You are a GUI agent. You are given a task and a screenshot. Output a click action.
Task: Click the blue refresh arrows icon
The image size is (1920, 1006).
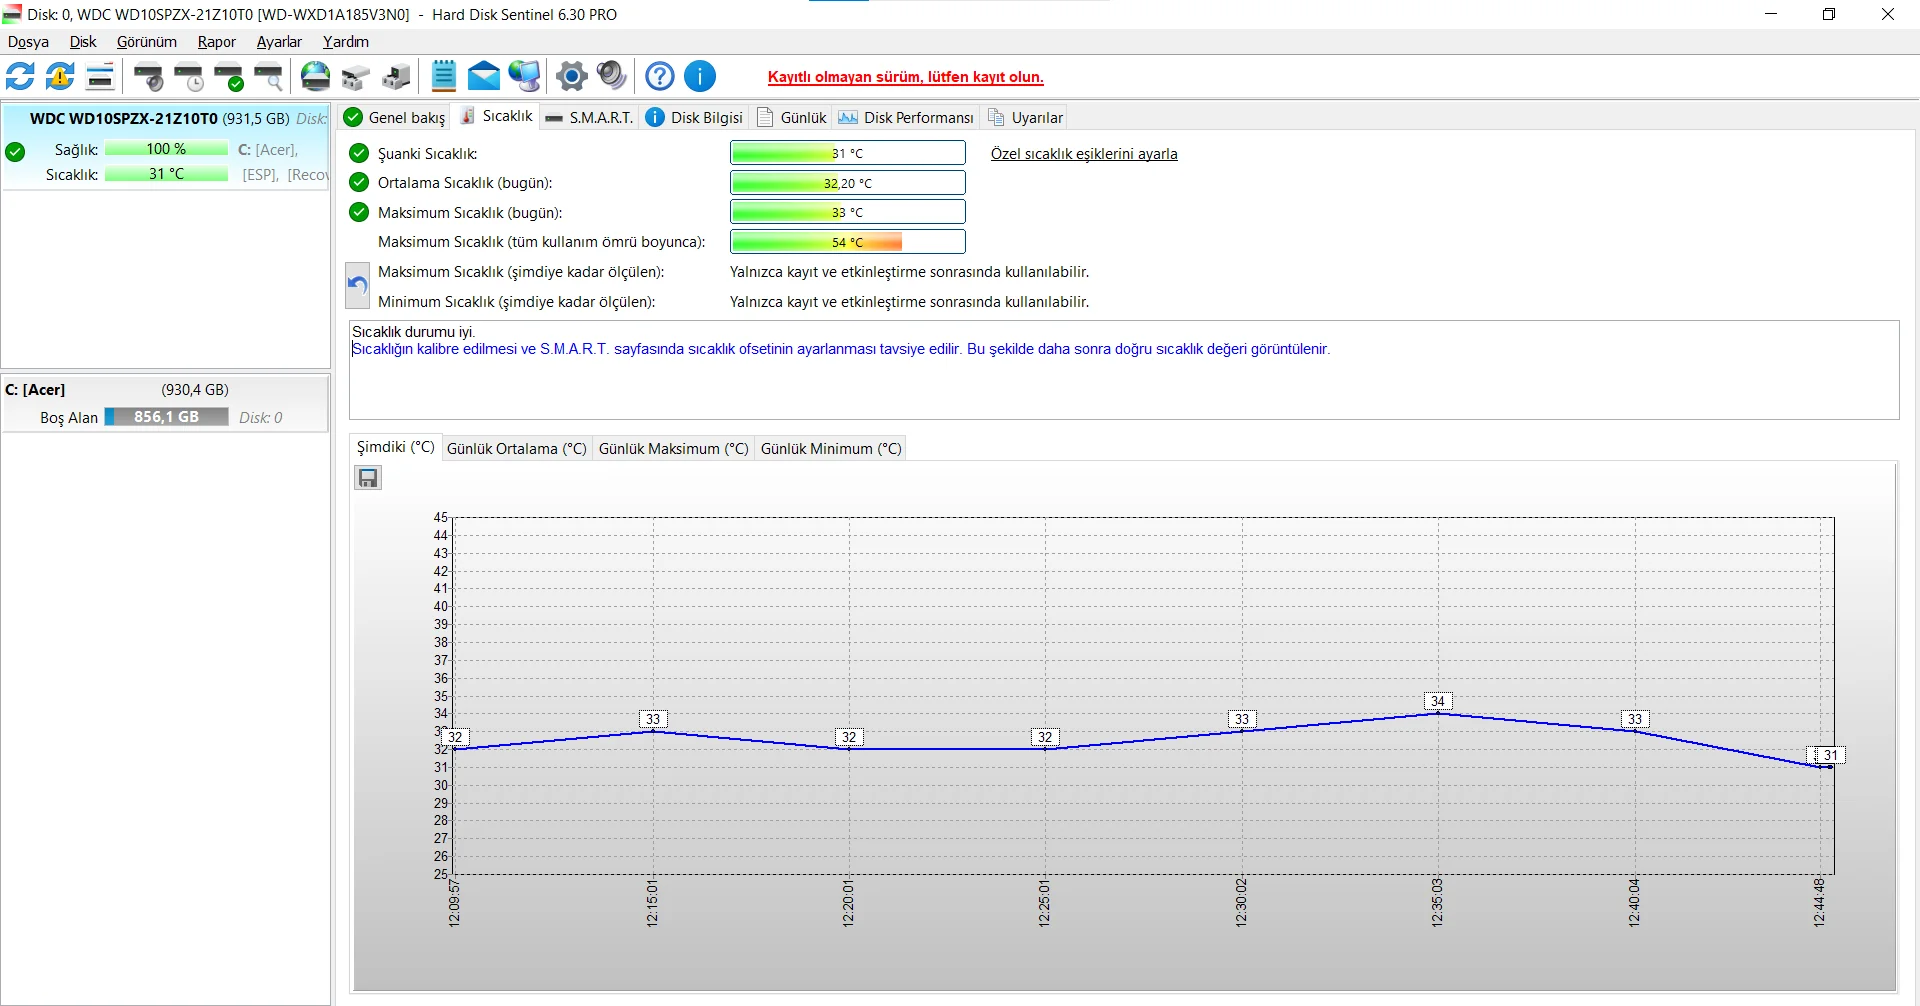[20, 76]
